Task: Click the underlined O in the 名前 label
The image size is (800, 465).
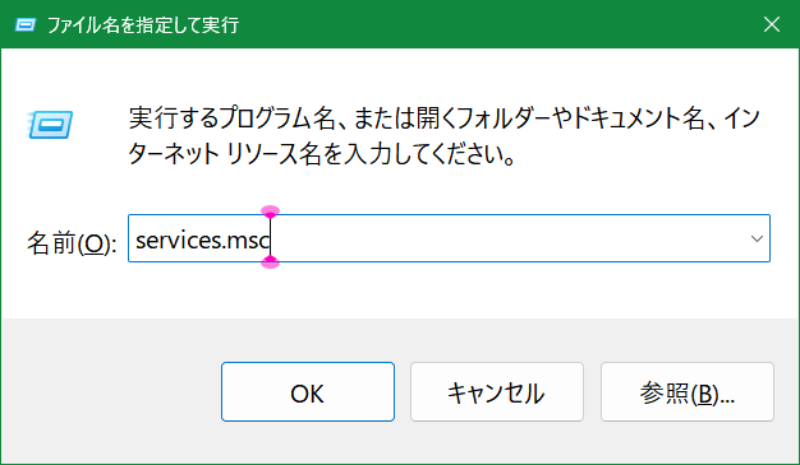Action: point(95,243)
